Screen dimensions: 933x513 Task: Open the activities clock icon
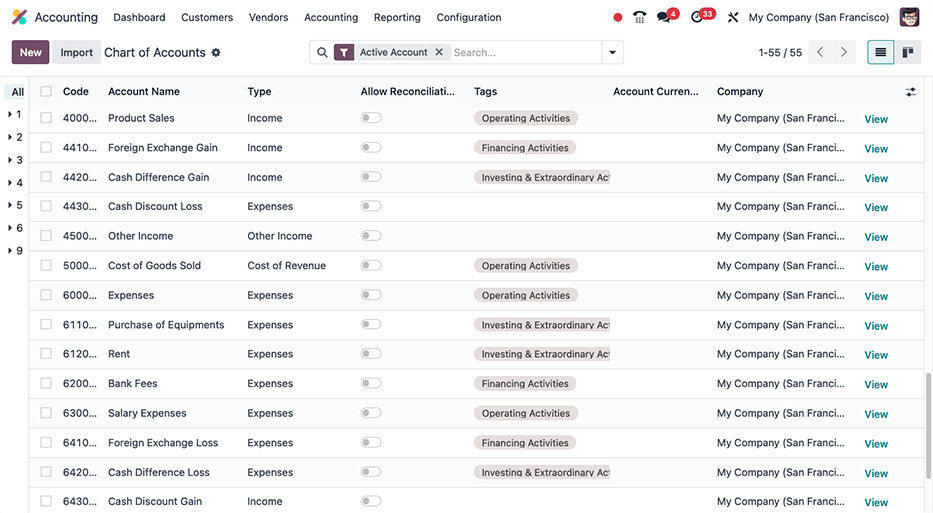[x=698, y=17]
